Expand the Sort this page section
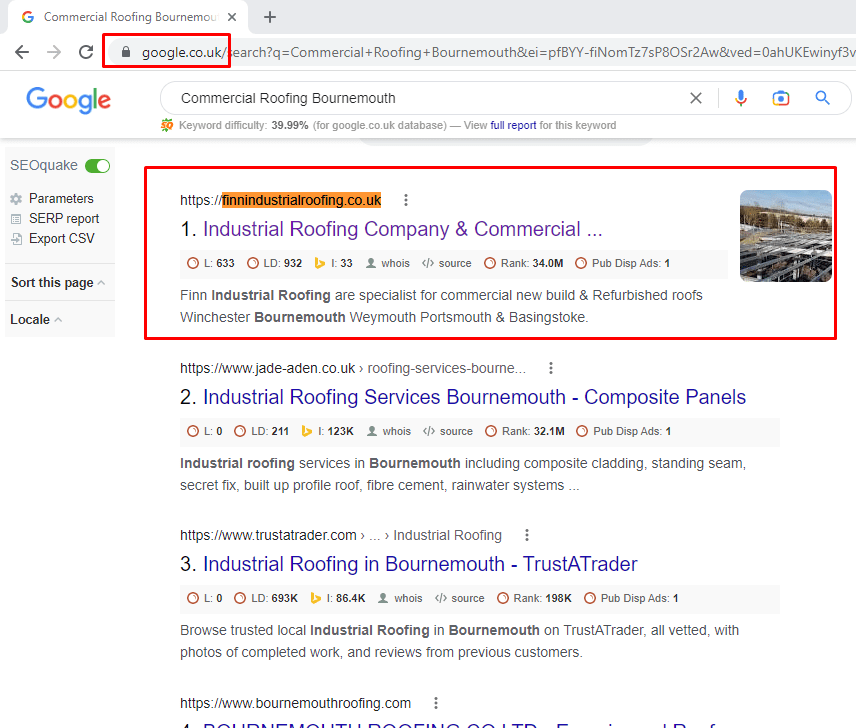 pyautogui.click(x=58, y=283)
